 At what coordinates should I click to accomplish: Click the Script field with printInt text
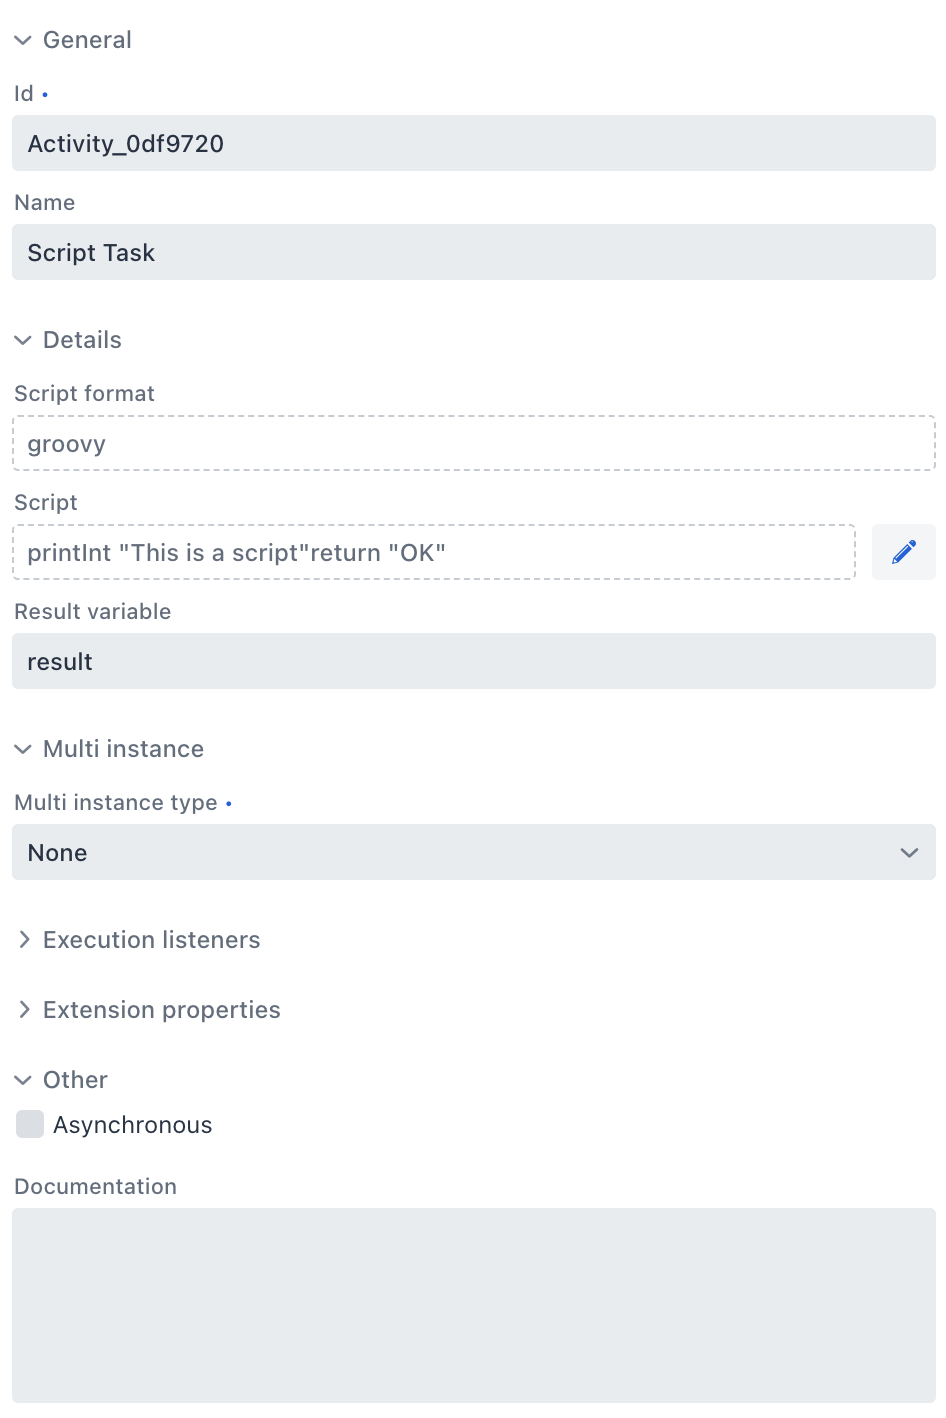point(434,552)
